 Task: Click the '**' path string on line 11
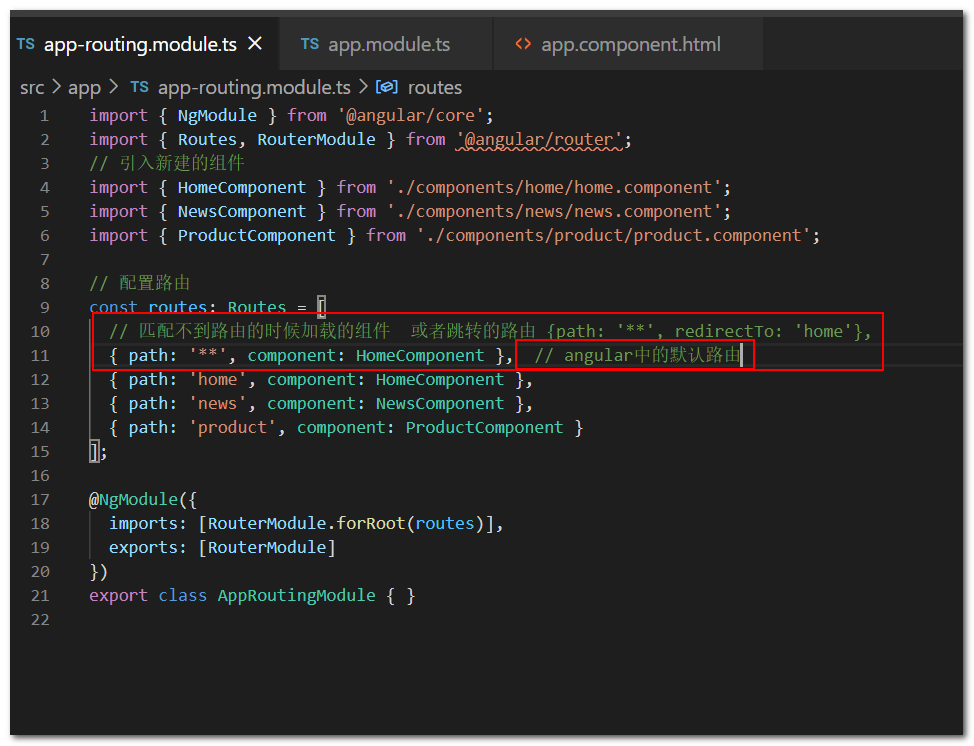tap(207, 355)
